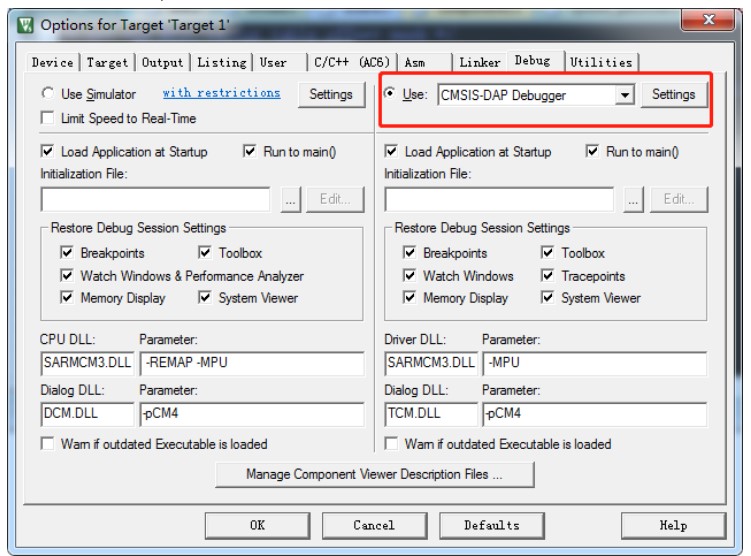This screenshot has height=556, width=751.
Task: Toggle Tracepoints checkbox in debugger settings
Action: (547, 275)
